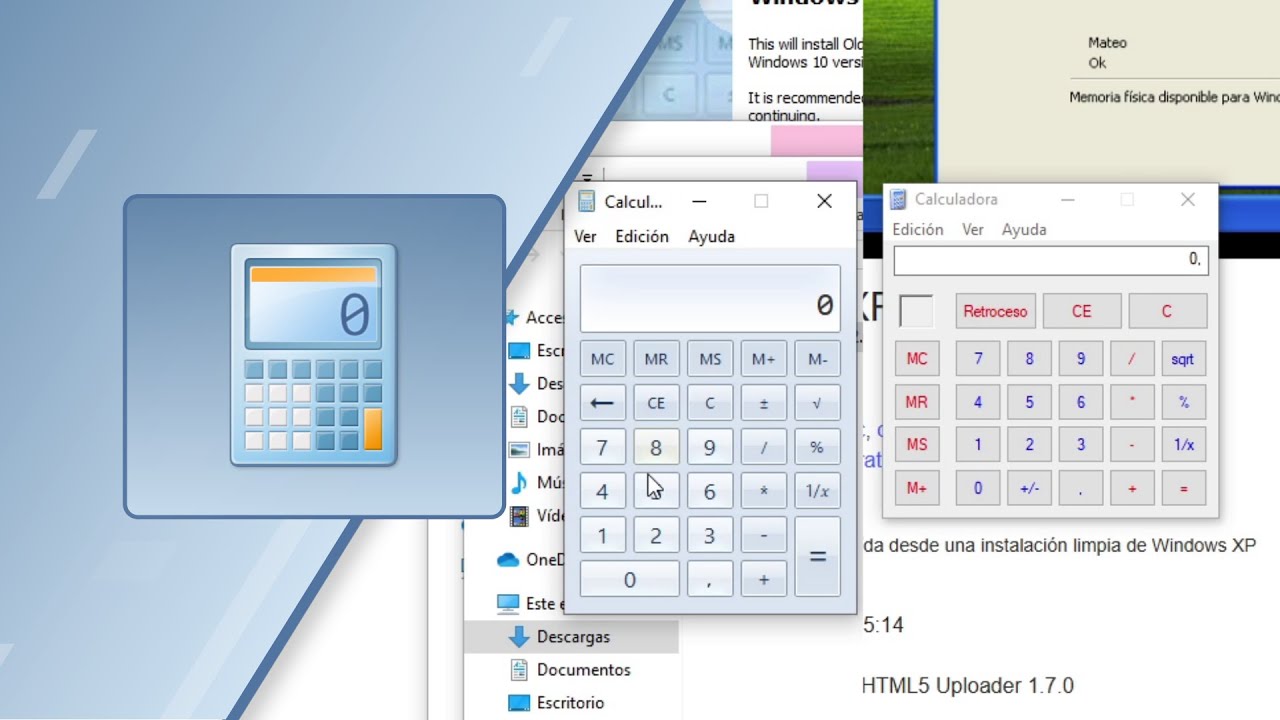Click digit 3 in Windows 7 calculator
Screen dimensions: 1280x720
tap(710, 535)
